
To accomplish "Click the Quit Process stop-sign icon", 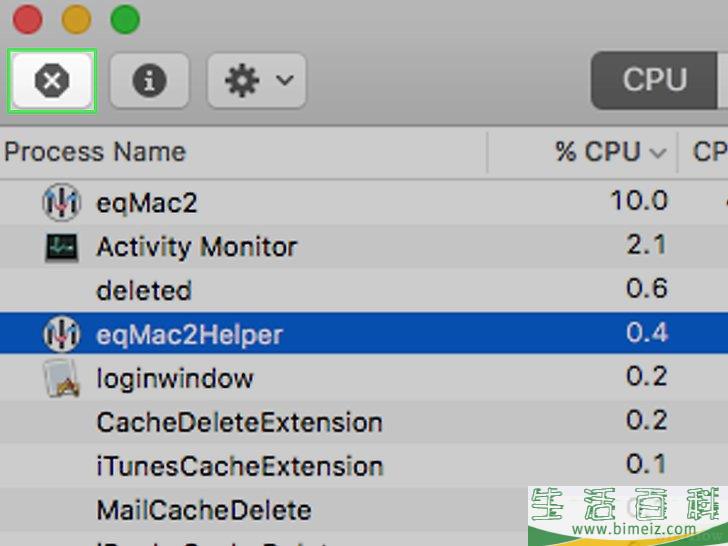I will pyautogui.click(x=52, y=81).
